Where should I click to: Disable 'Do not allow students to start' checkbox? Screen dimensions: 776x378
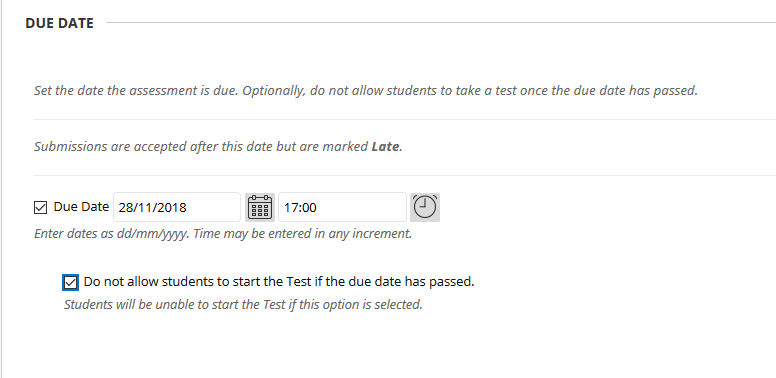coord(71,283)
